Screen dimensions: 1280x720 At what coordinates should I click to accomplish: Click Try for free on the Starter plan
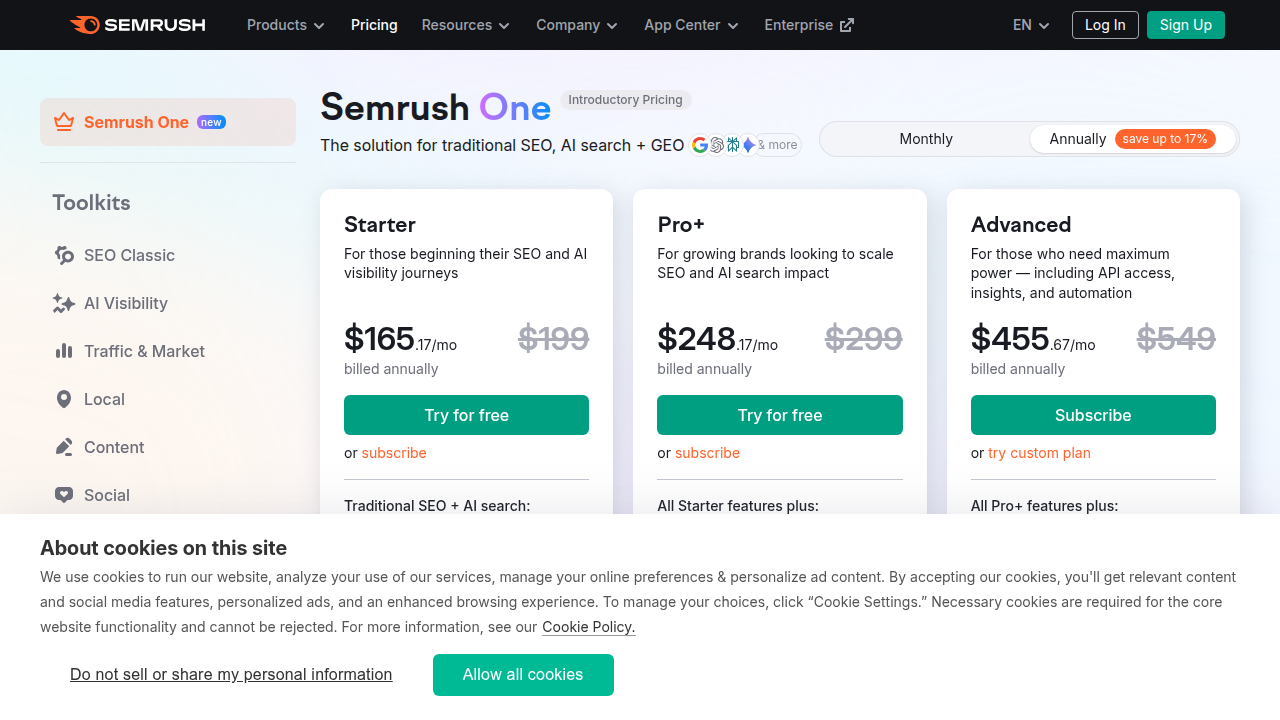click(466, 414)
